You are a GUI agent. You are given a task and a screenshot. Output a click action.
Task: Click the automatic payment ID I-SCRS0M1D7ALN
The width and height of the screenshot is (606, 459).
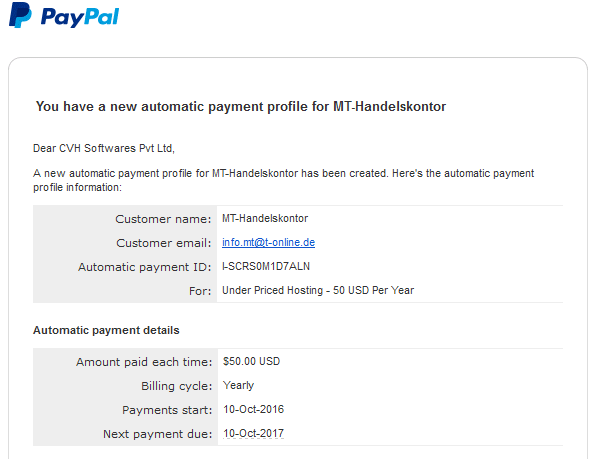pos(266,266)
